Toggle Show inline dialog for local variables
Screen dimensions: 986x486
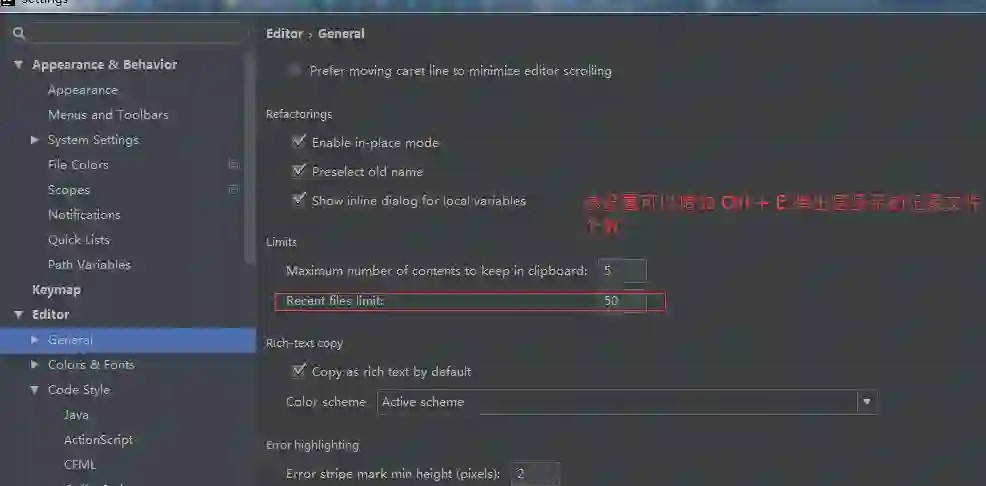click(299, 200)
